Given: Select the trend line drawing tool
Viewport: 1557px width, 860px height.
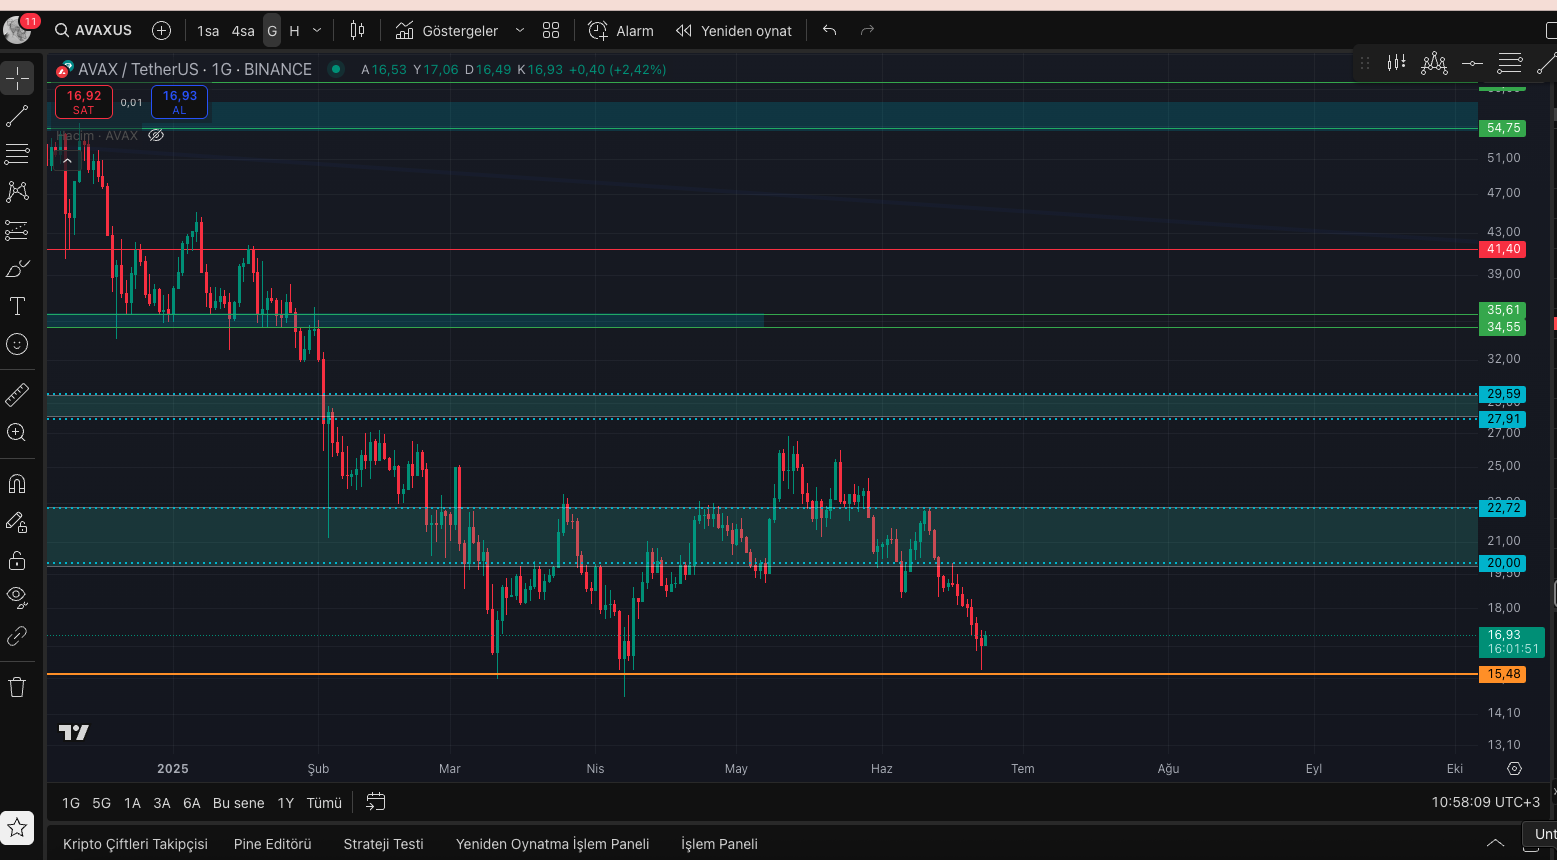Looking at the screenshot, I should pos(17,116).
